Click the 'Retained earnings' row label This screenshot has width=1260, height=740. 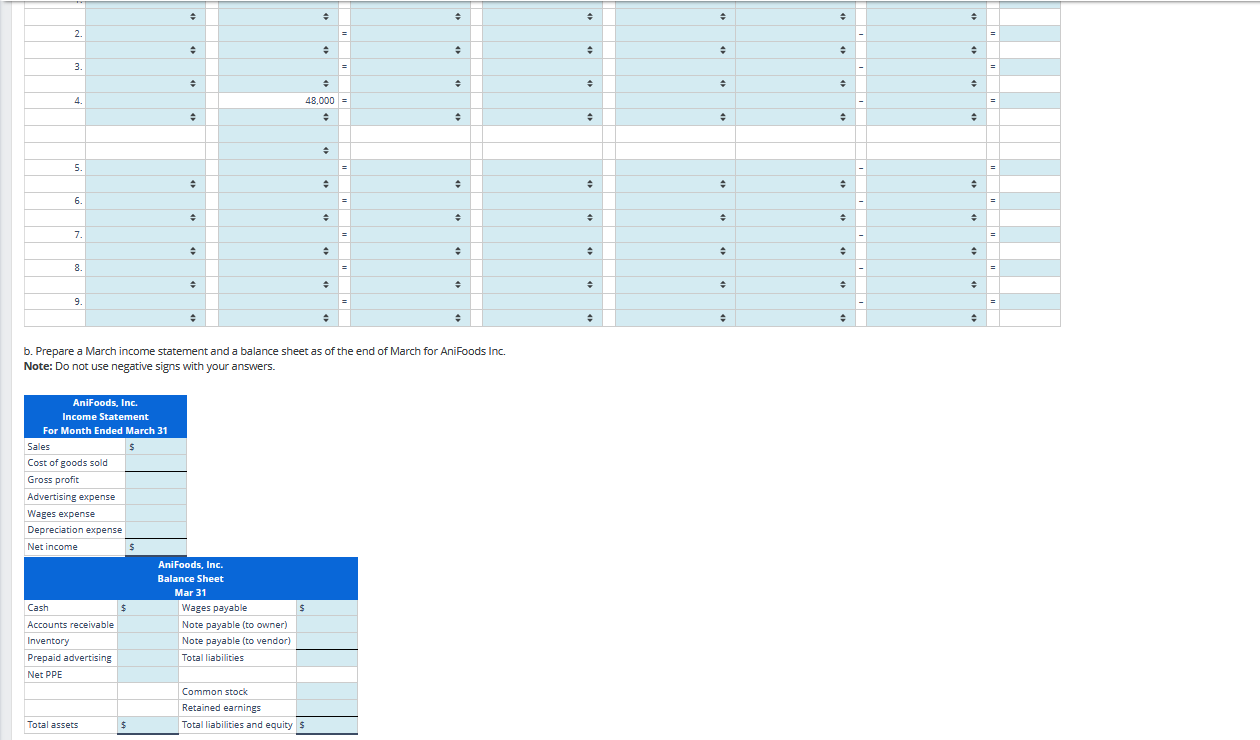(221, 708)
